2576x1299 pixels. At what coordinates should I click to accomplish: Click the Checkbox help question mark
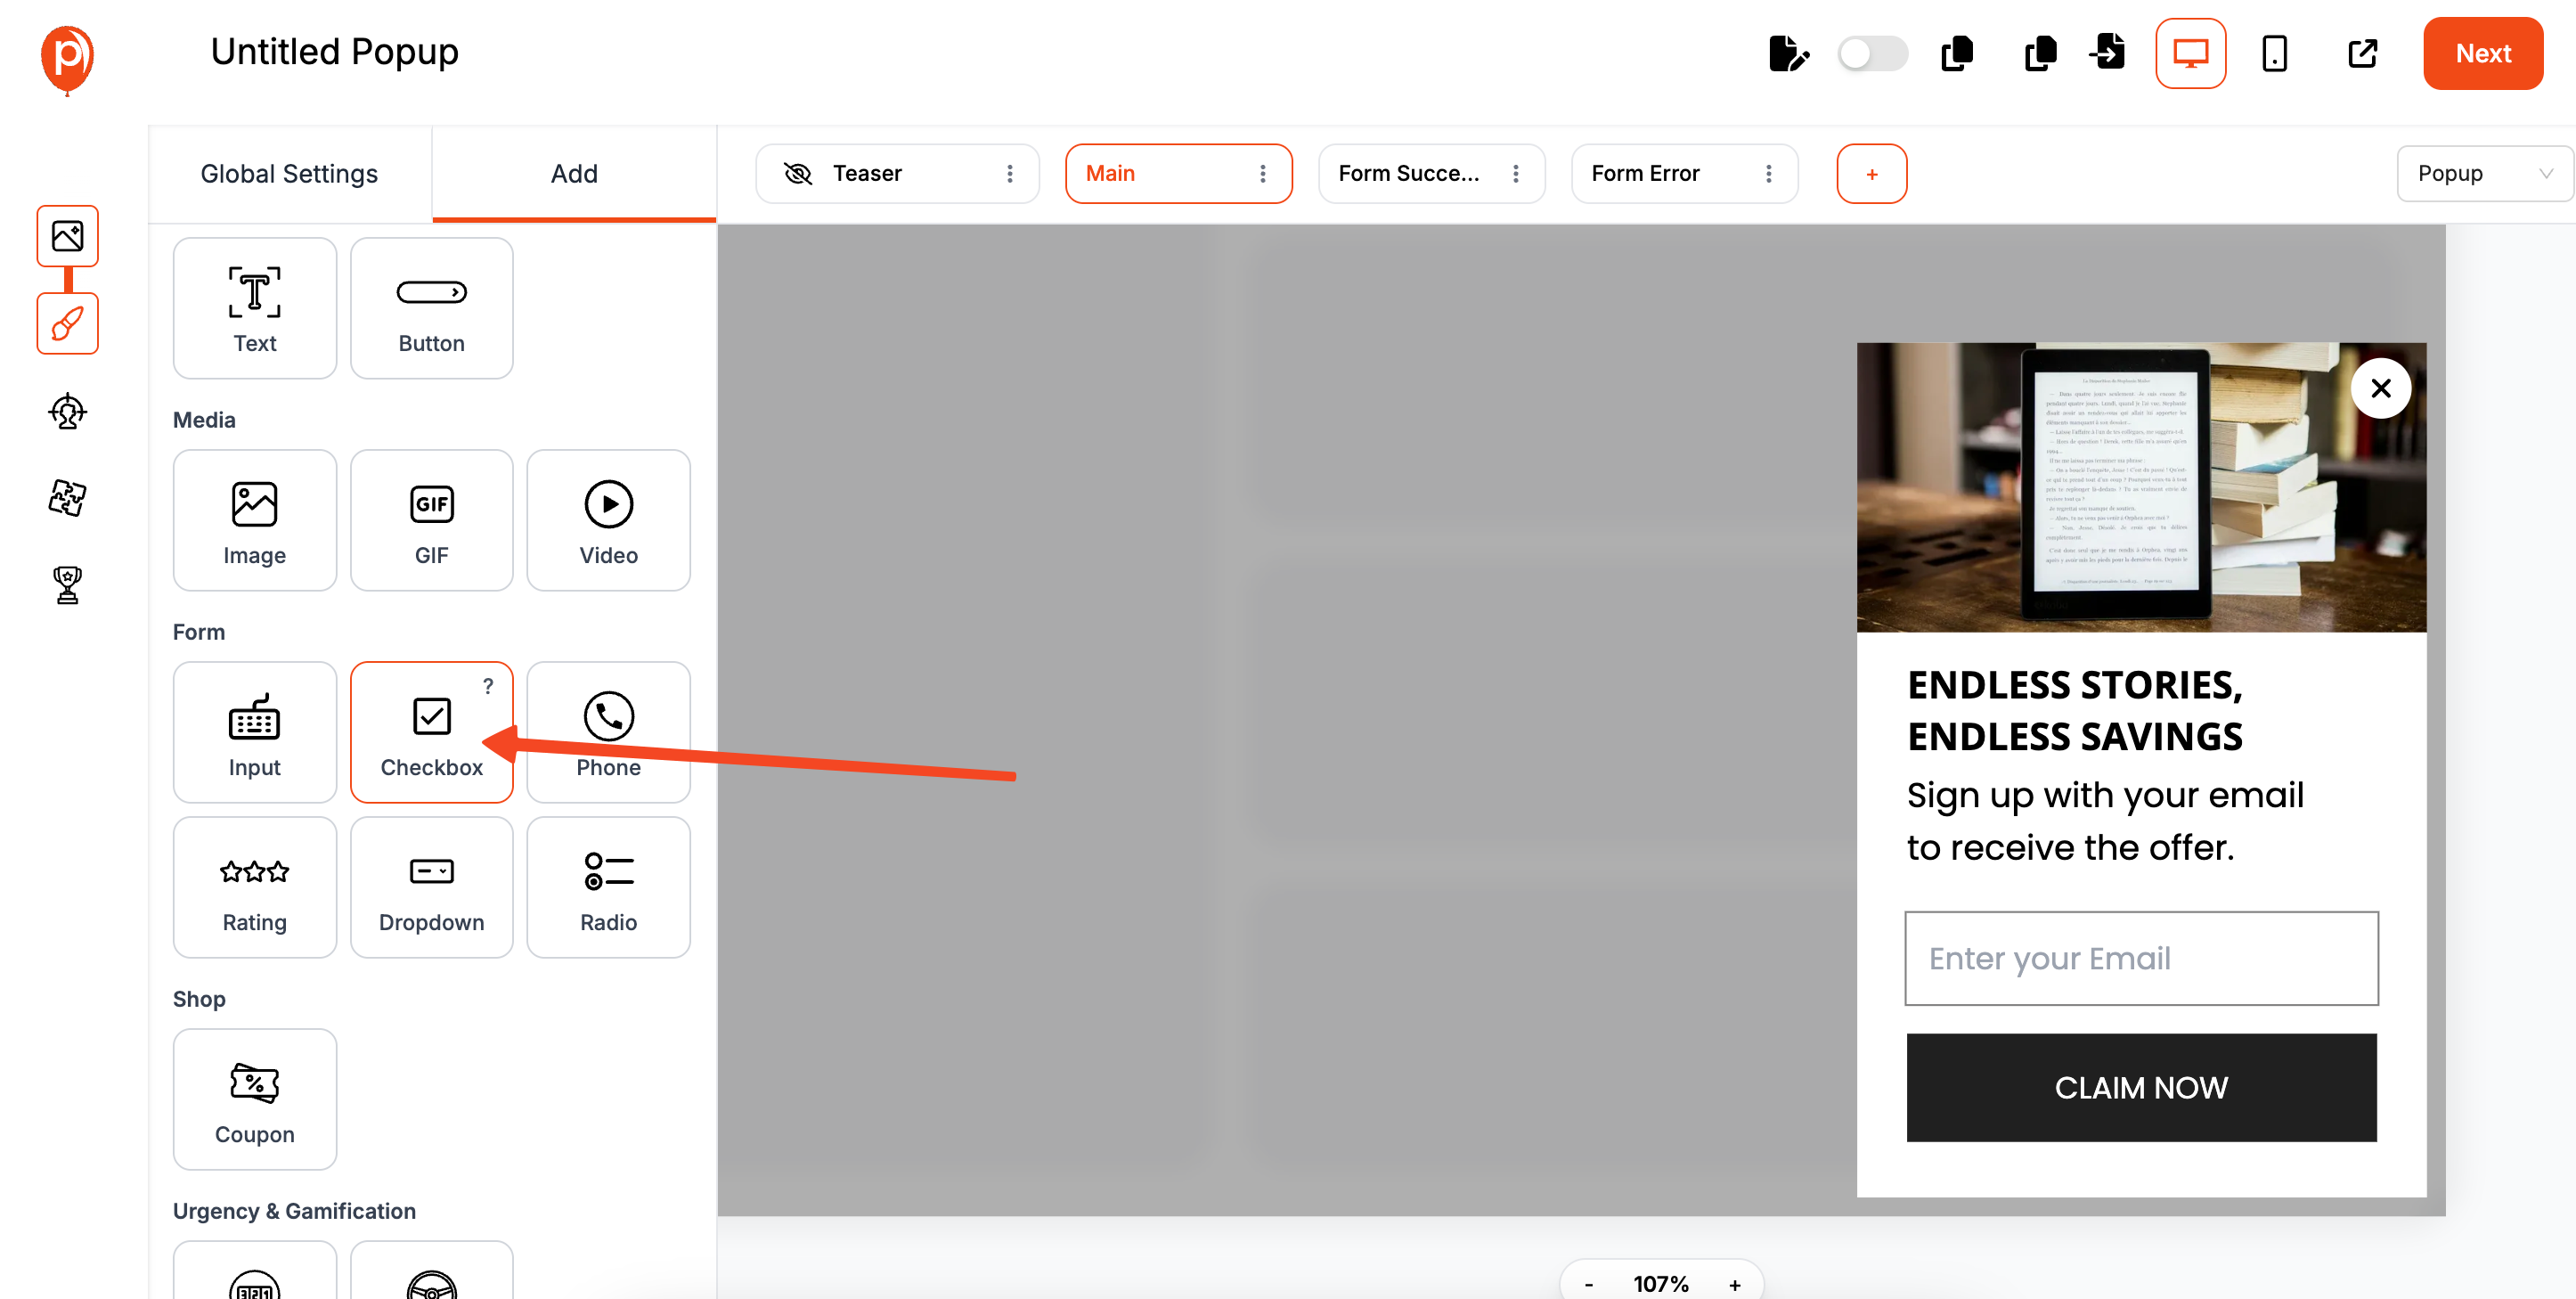pyautogui.click(x=488, y=686)
